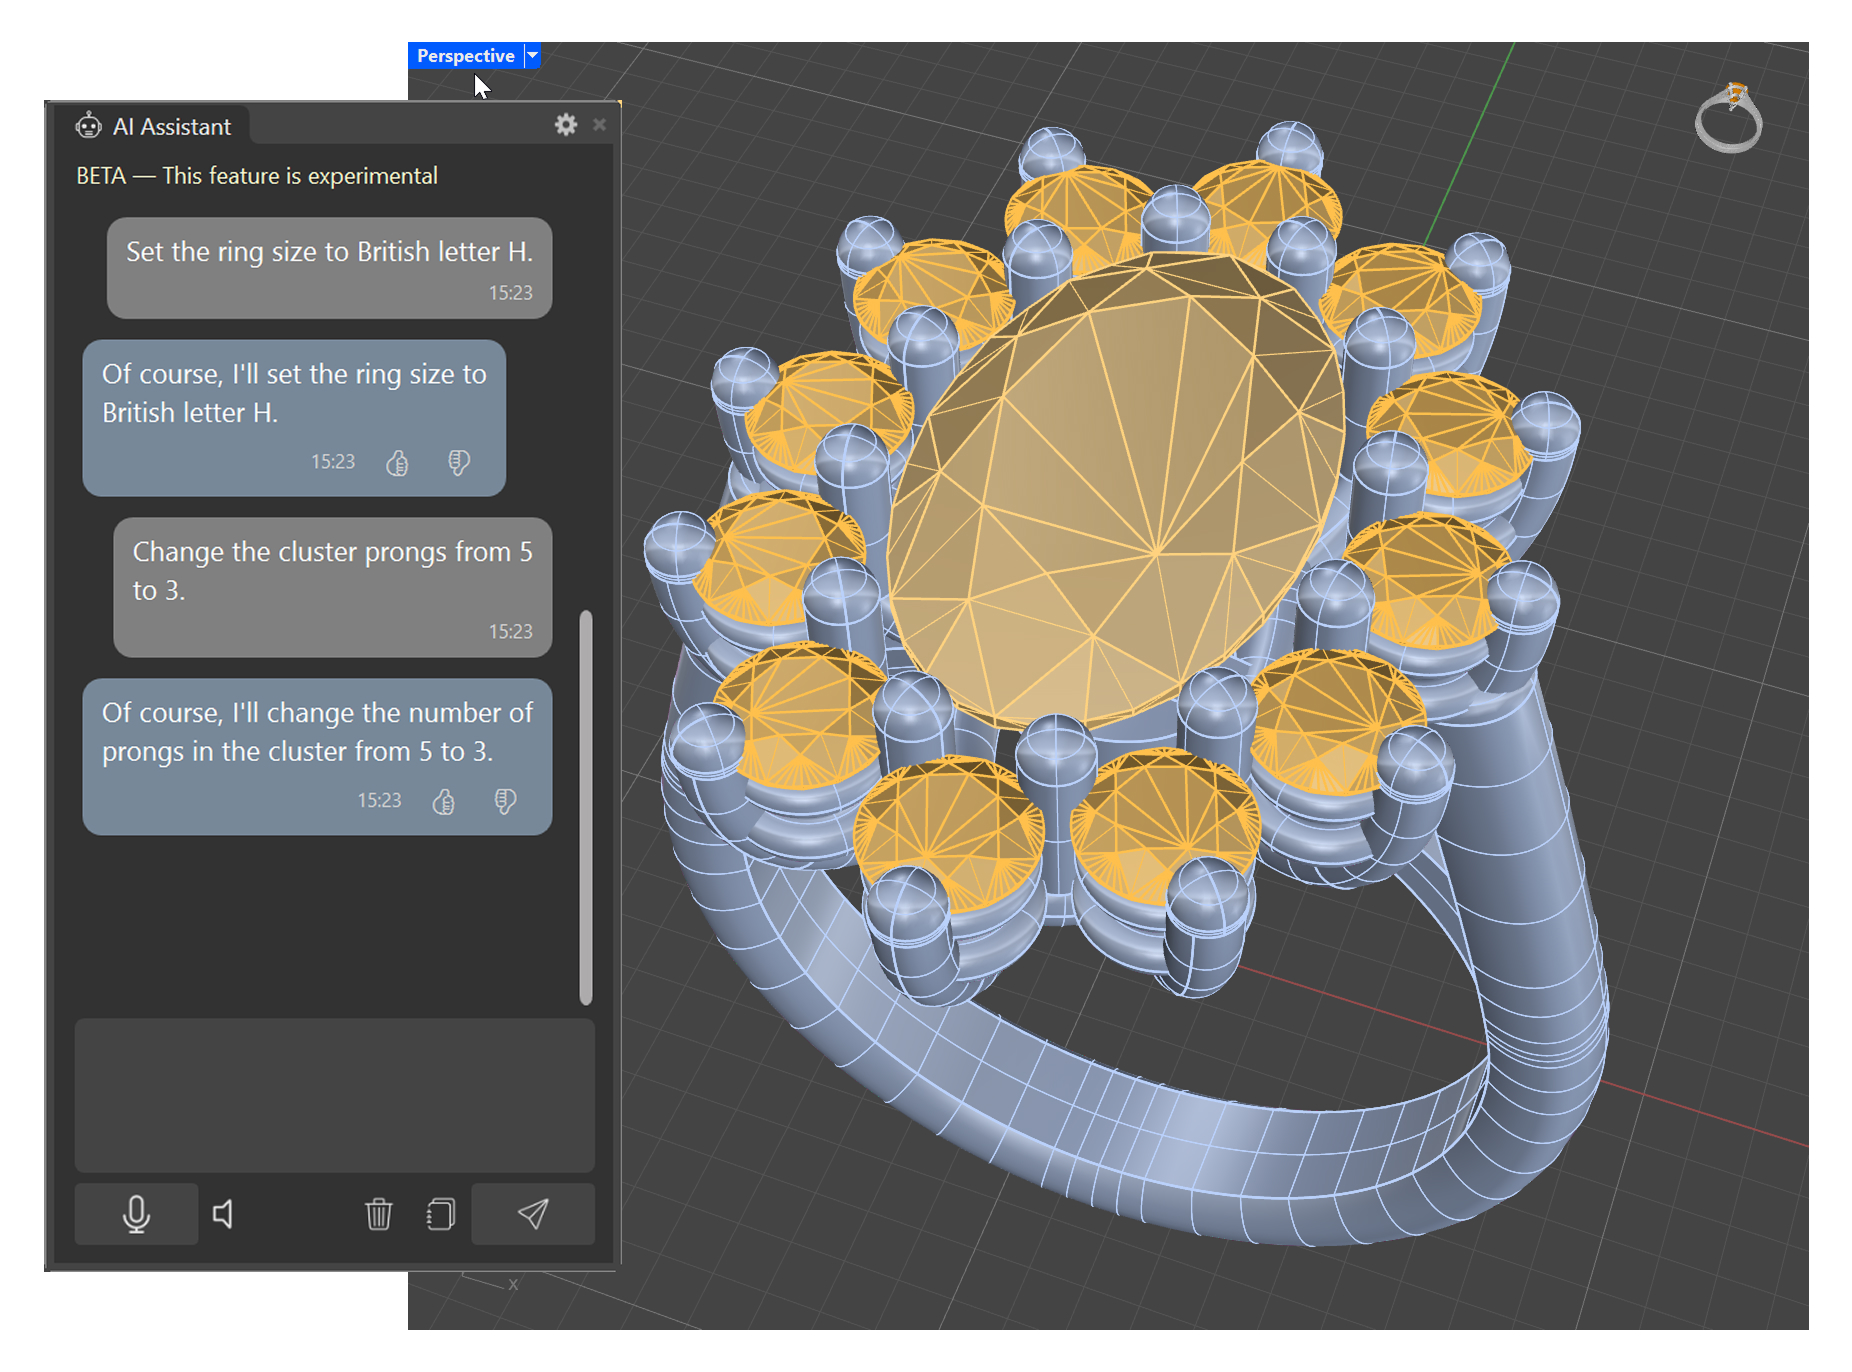Copy conversation using the copy icon
1852x1372 pixels.
440,1214
